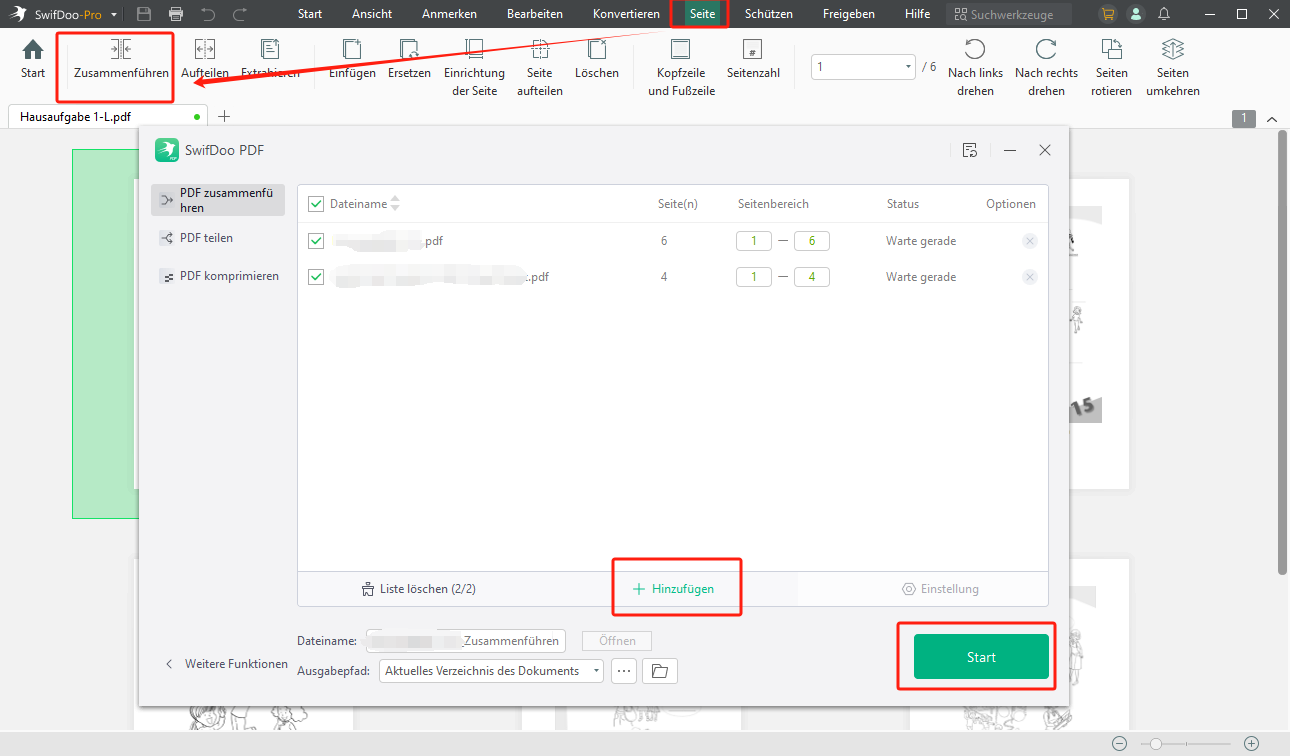
Task: Open the Bearbeiten menu
Action: 535,14
